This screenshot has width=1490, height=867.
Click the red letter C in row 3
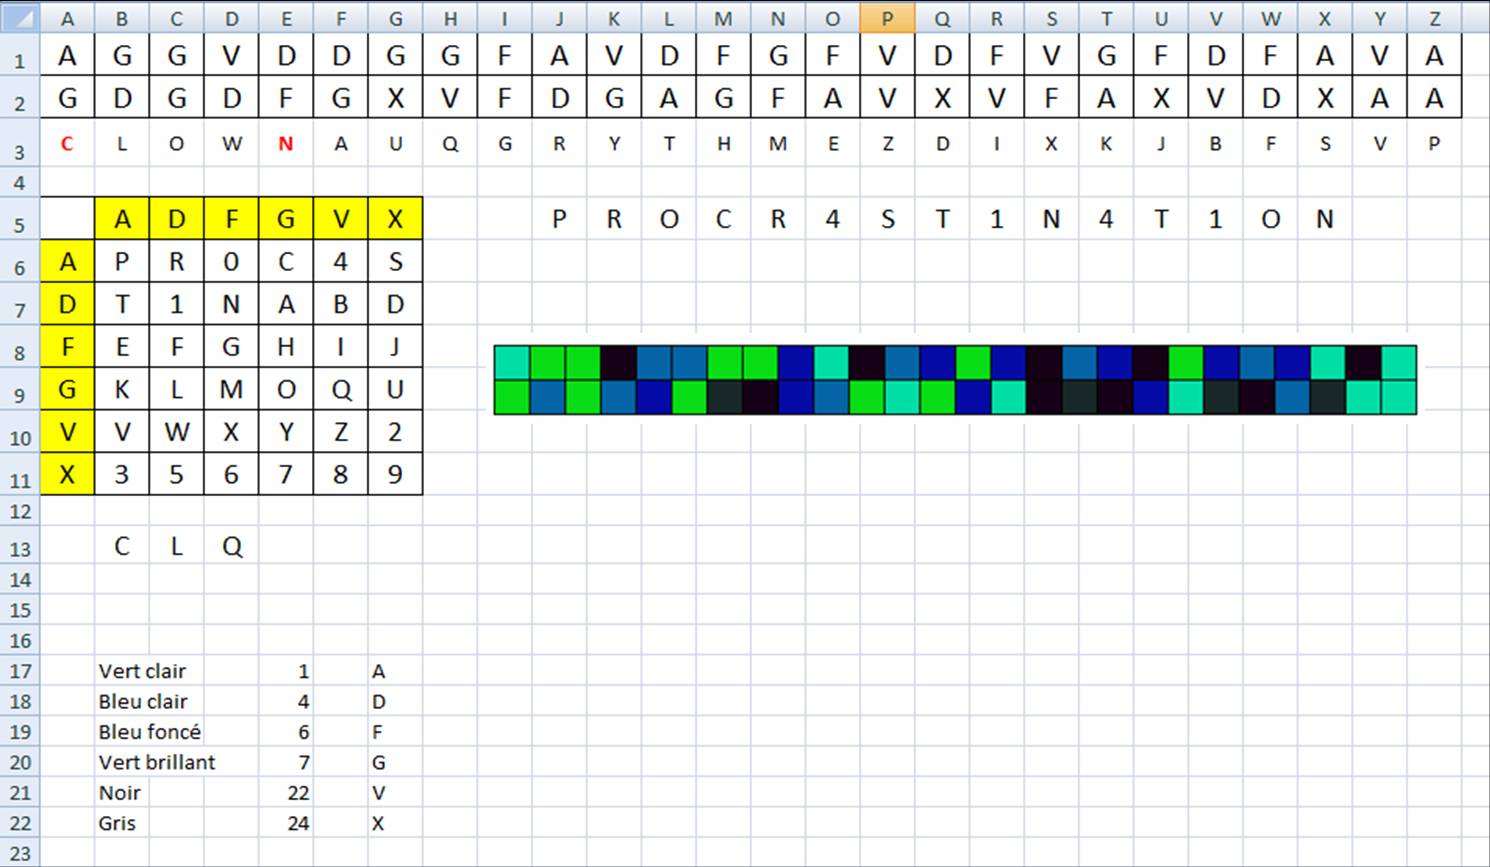pyautogui.click(x=67, y=144)
